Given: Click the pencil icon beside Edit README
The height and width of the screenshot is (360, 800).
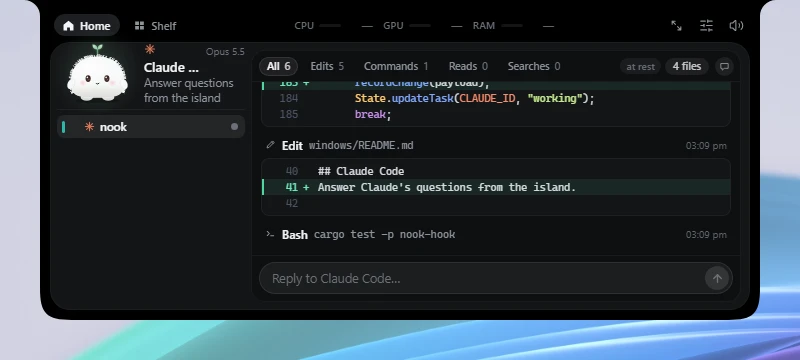Looking at the screenshot, I should (270, 145).
